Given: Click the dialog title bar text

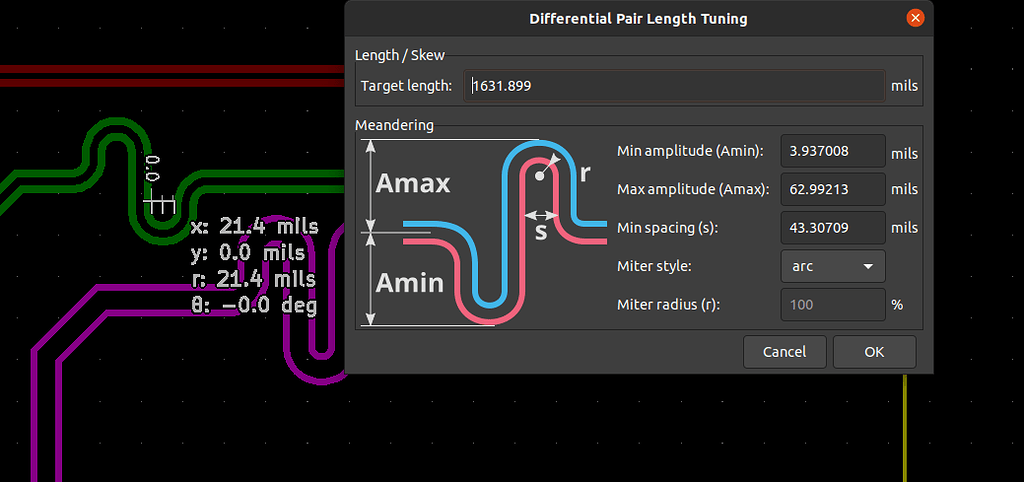Looking at the screenshot, I should [638, 19].
